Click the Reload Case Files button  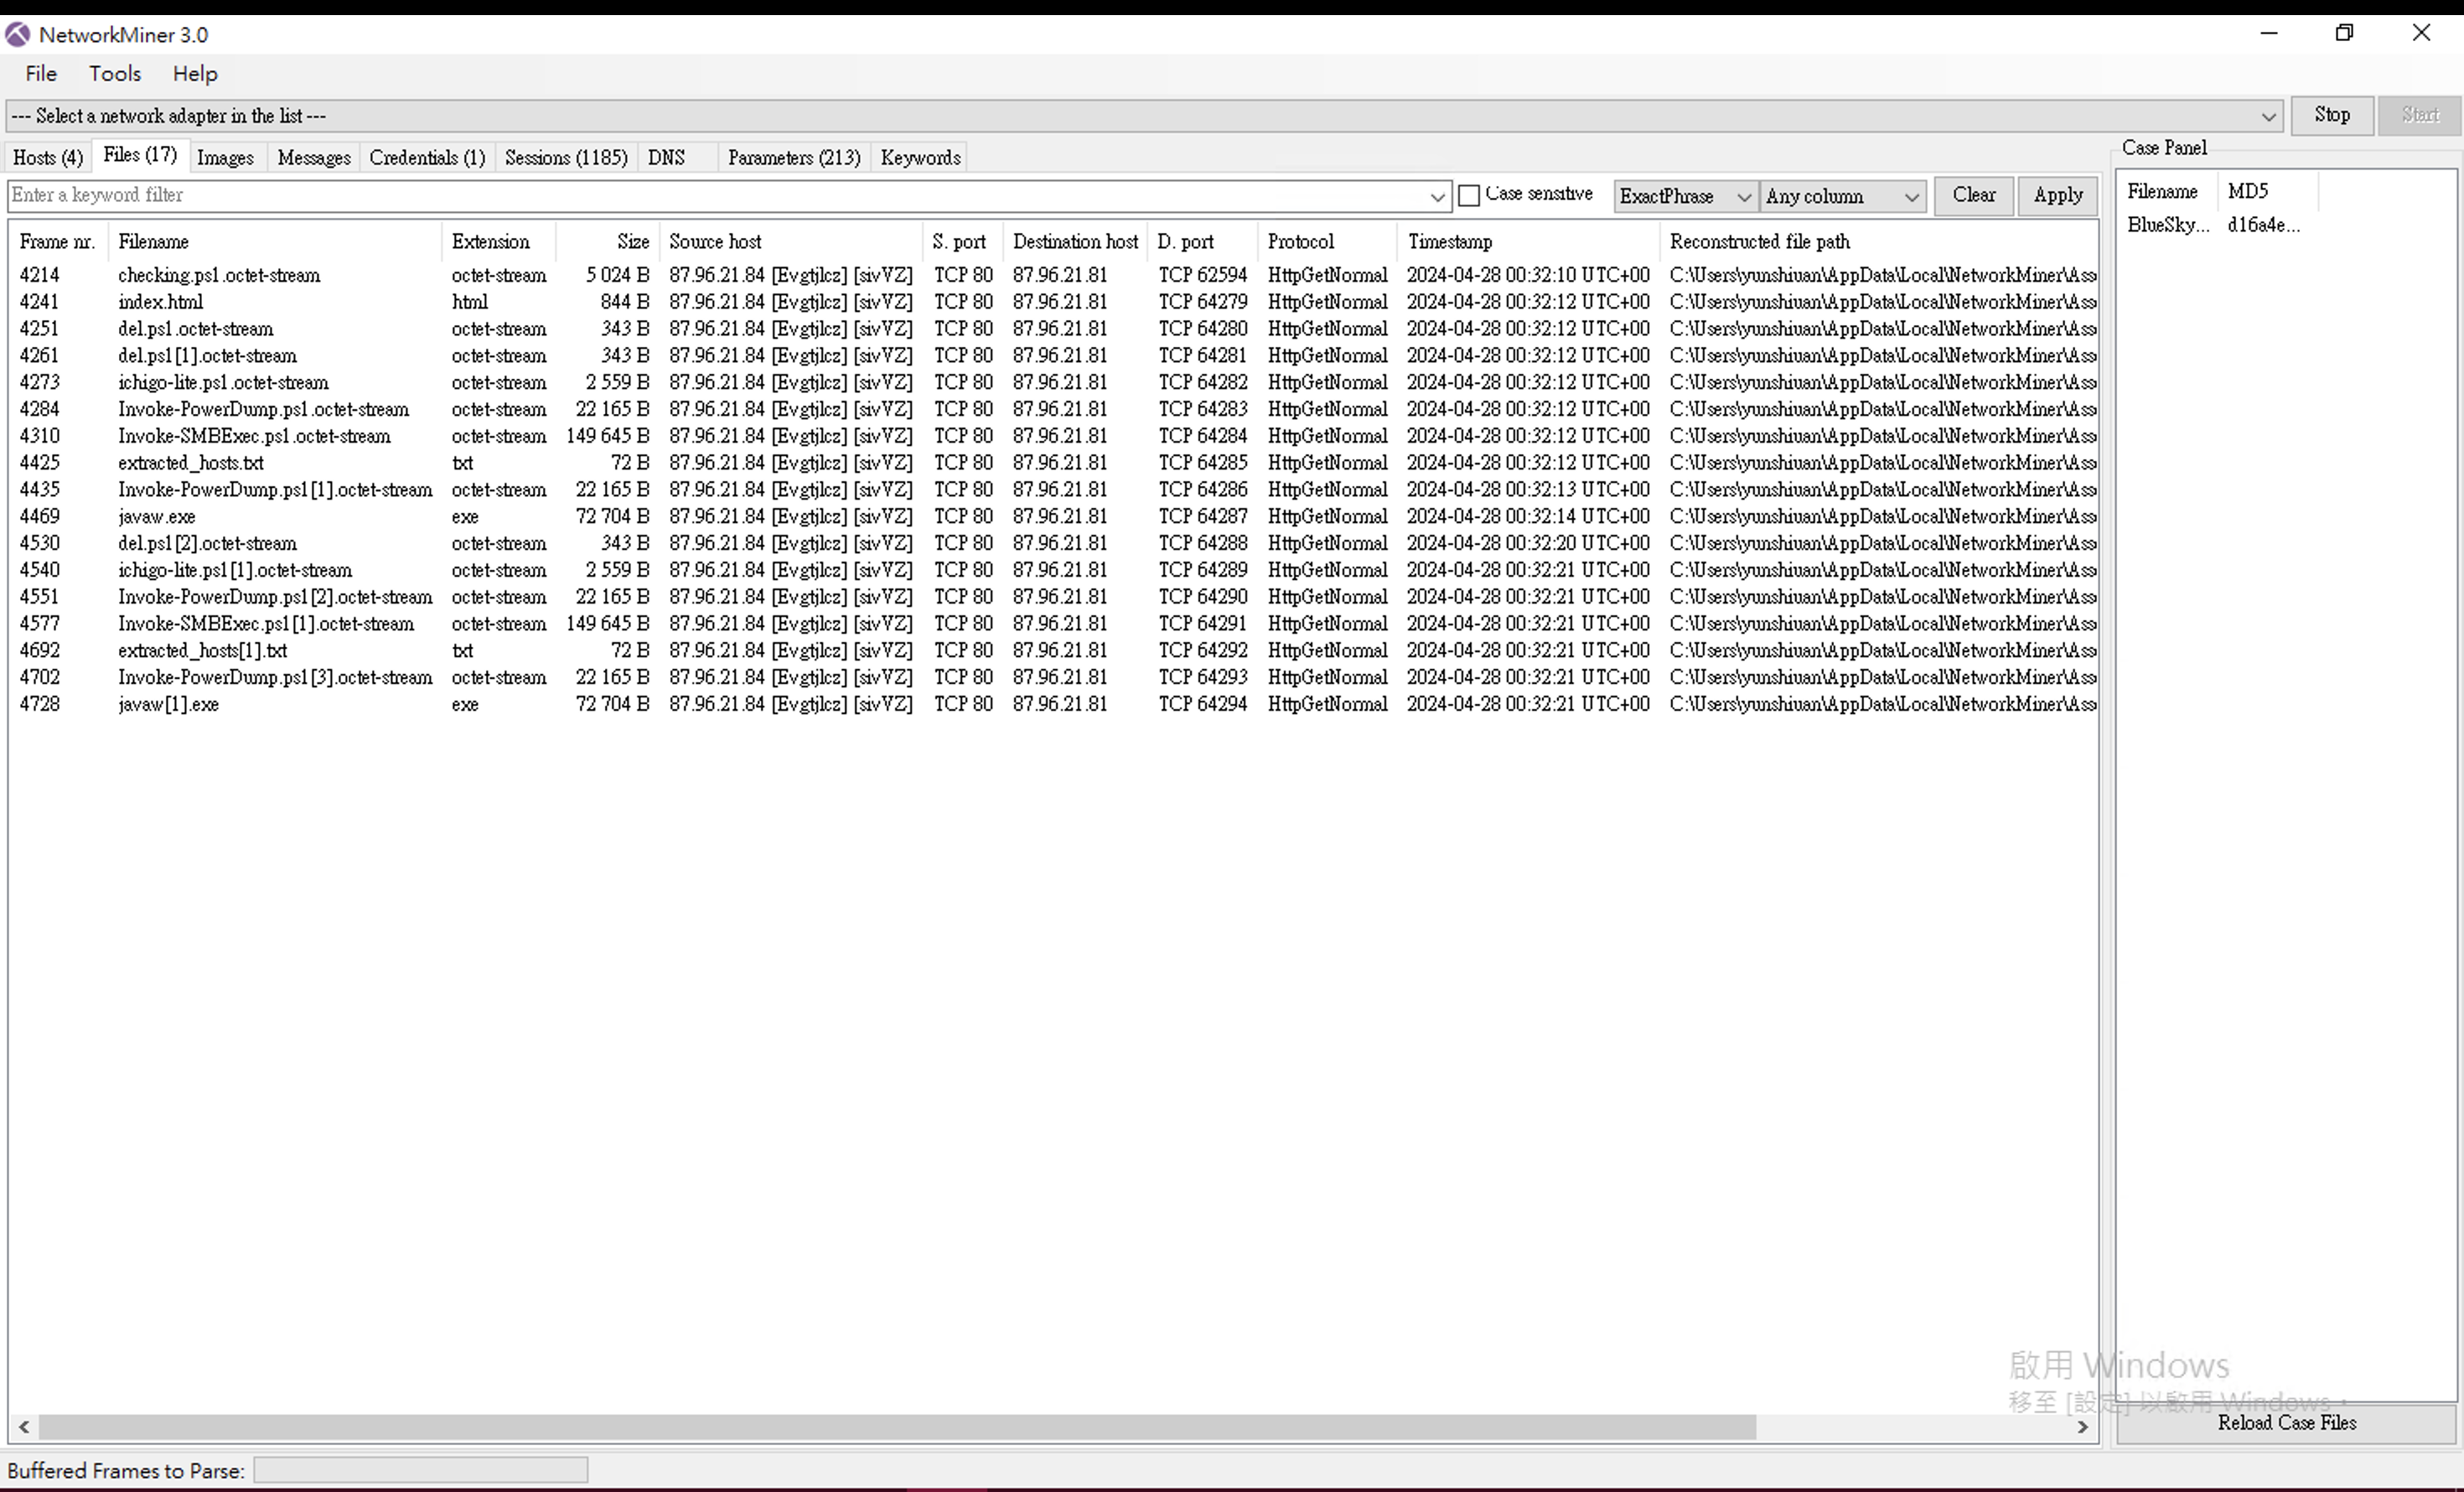click(x=2286, y=1423)
